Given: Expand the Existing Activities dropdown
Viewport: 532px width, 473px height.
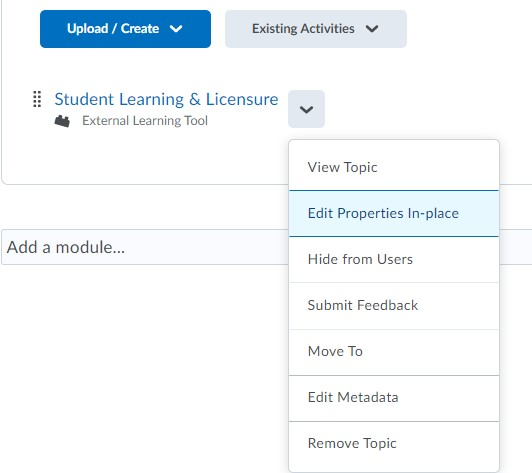Looking at the screenshot, I should tap(316, 29).
